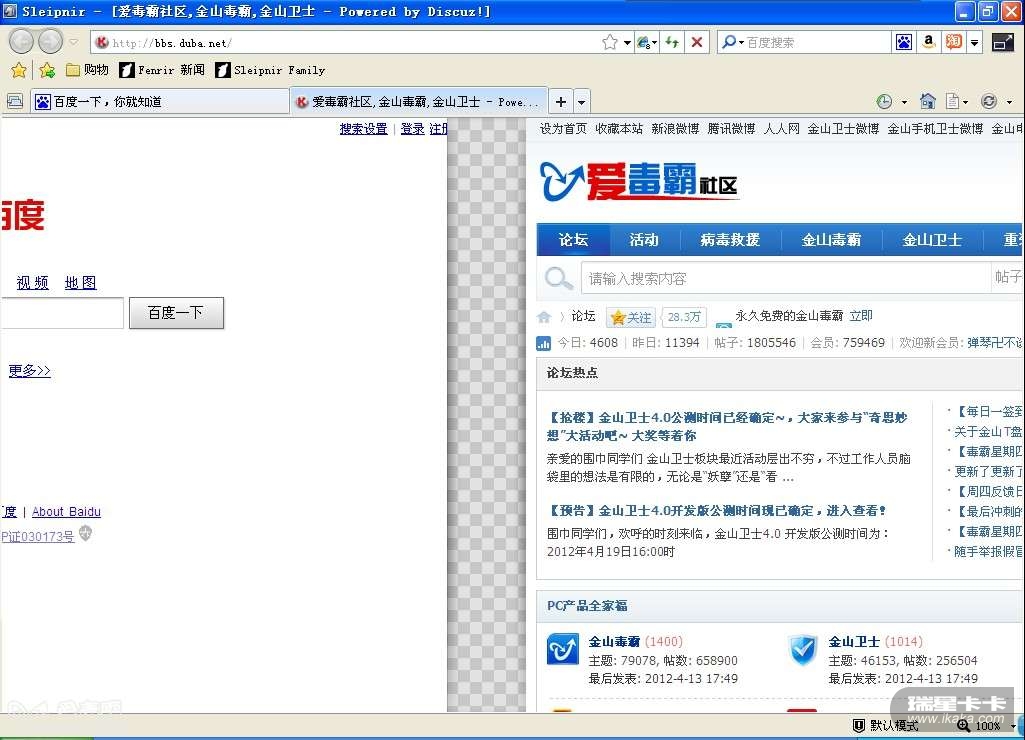
Task: Click the full screen toggle icon
Action: pyautogui.click(x=1003, y=42)
